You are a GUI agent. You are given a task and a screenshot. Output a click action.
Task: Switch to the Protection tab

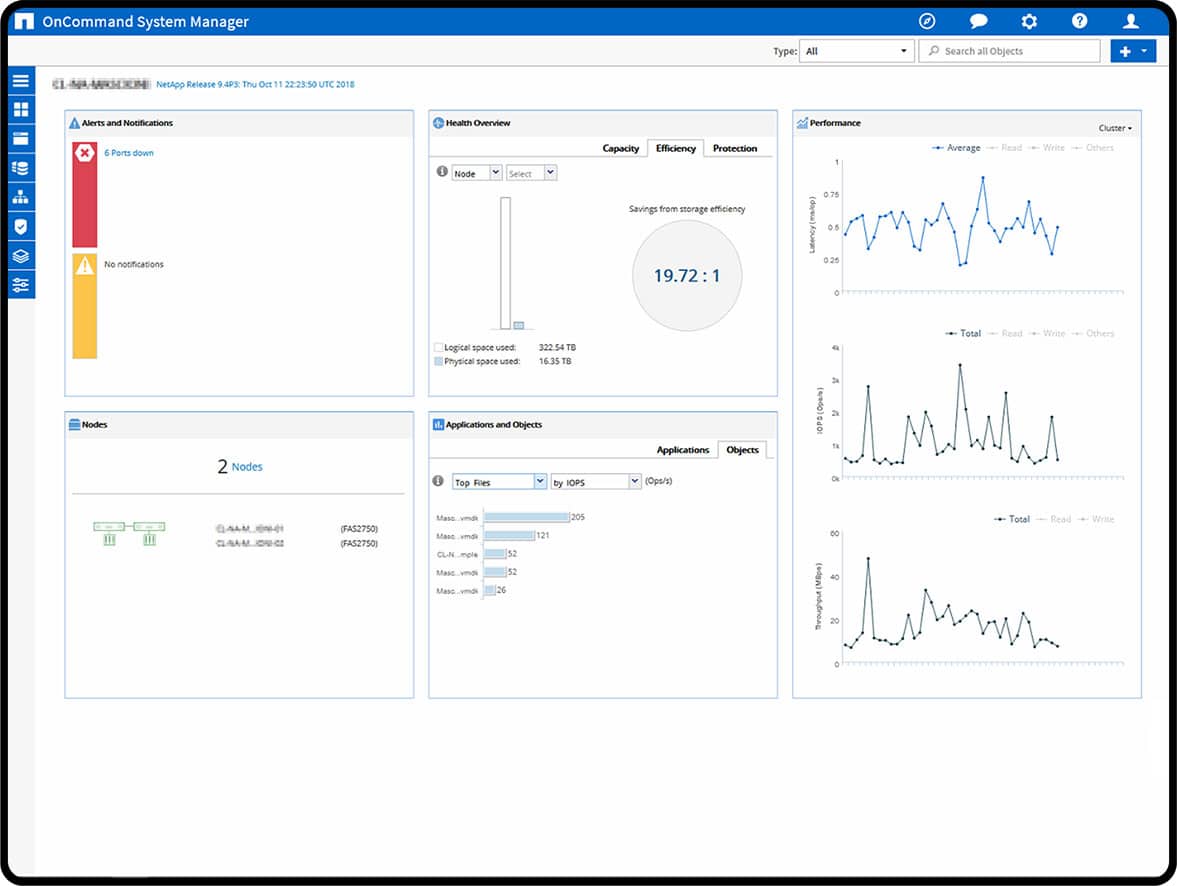click(x=735, y=149)
